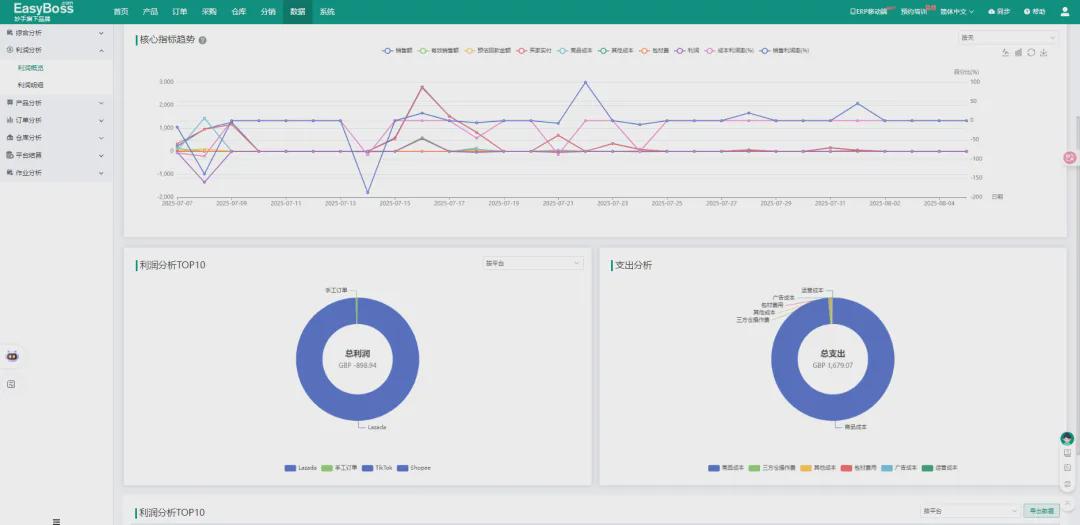The image size is (1080, 525).
Task: Select 利润概览 in the sidebar
Action: click(30, 68)
